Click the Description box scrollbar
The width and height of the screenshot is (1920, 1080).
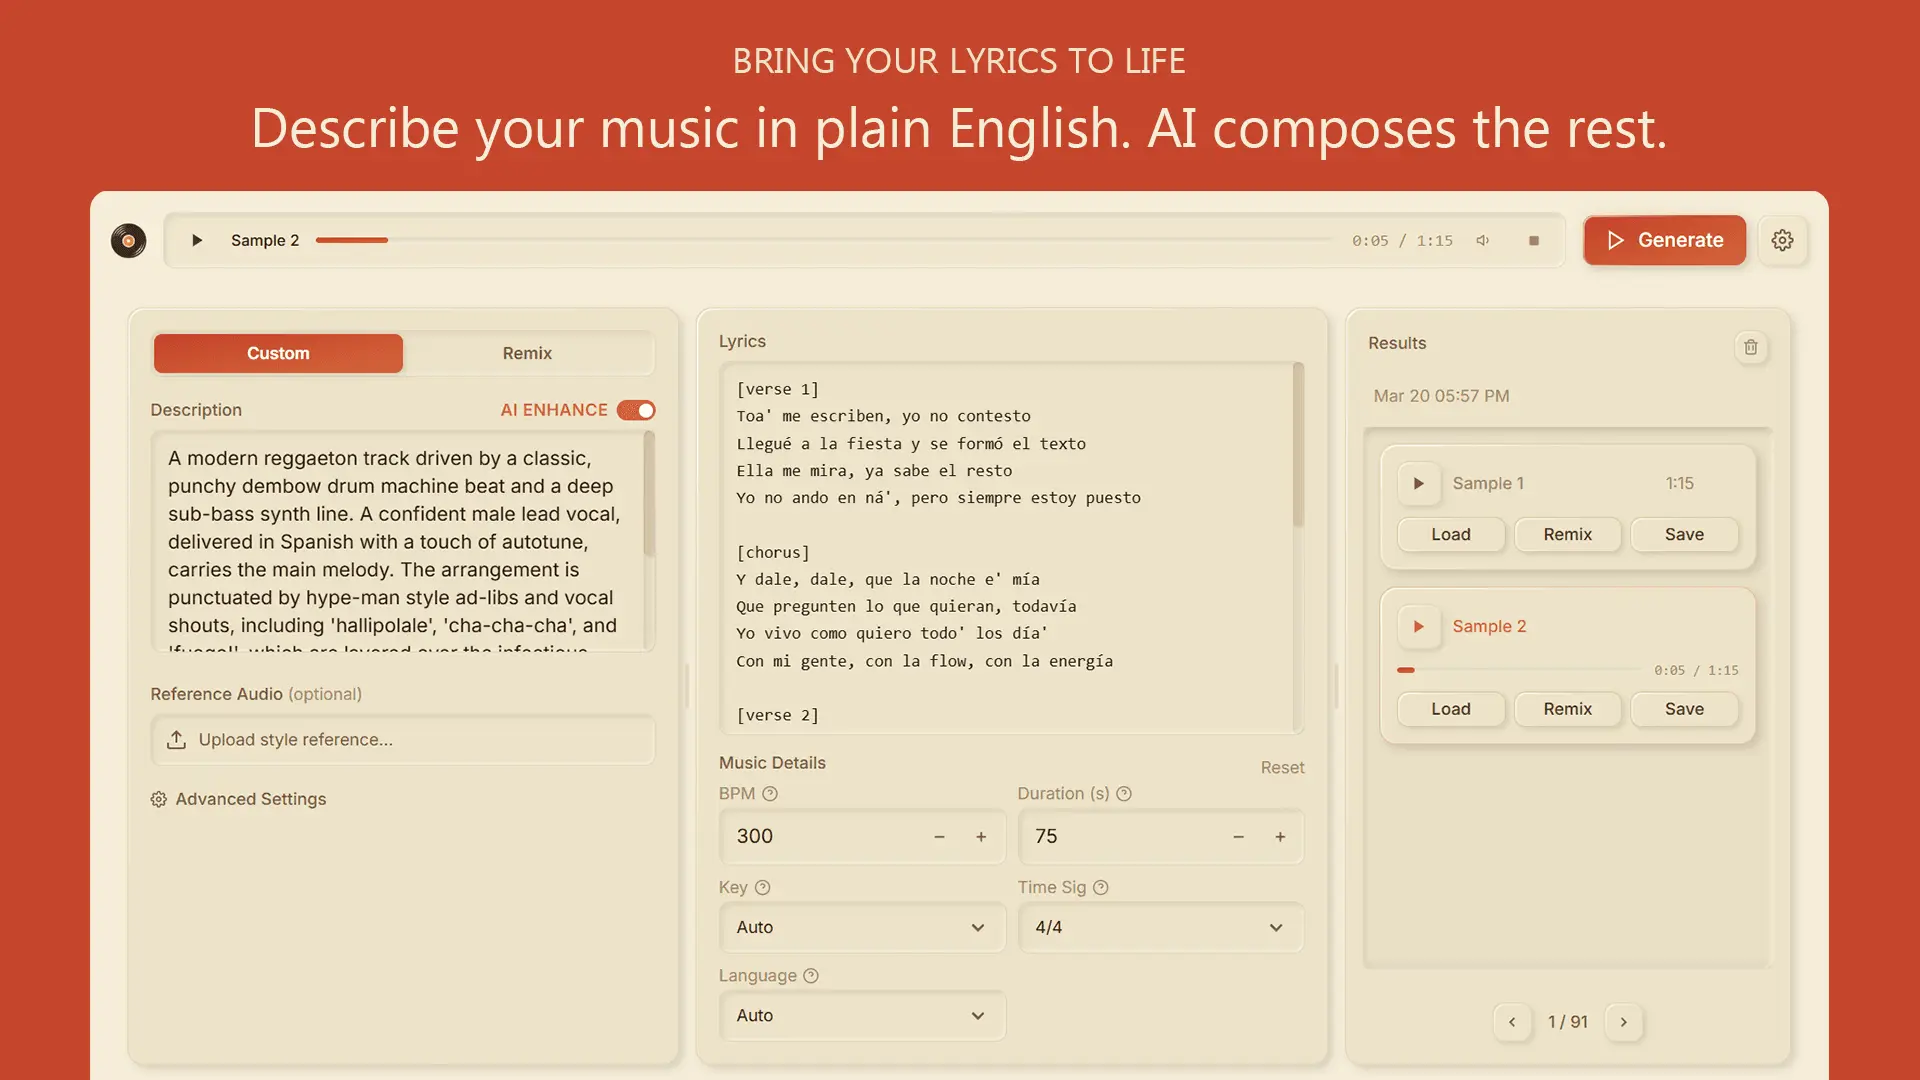[649, 495]
